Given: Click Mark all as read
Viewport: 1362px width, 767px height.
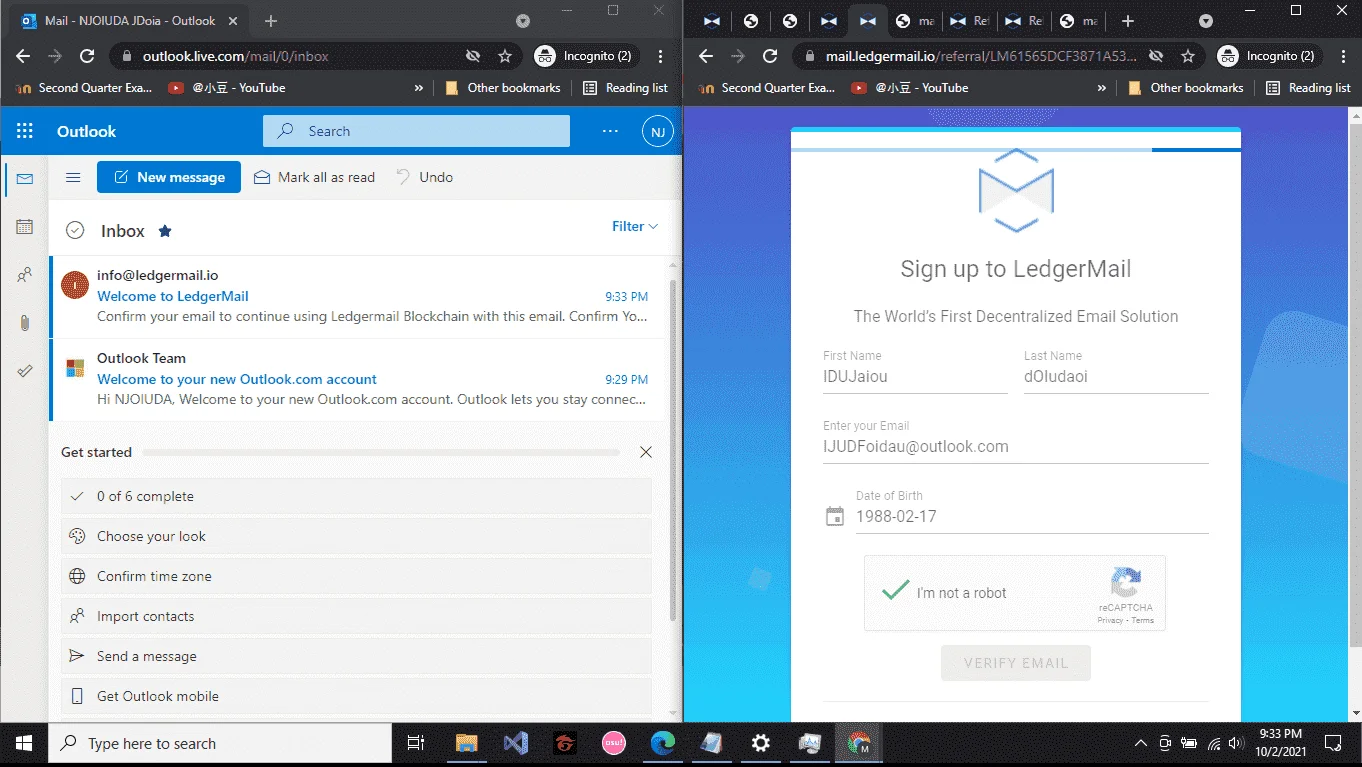Looking at the screenshot, I should coord(315,177).
